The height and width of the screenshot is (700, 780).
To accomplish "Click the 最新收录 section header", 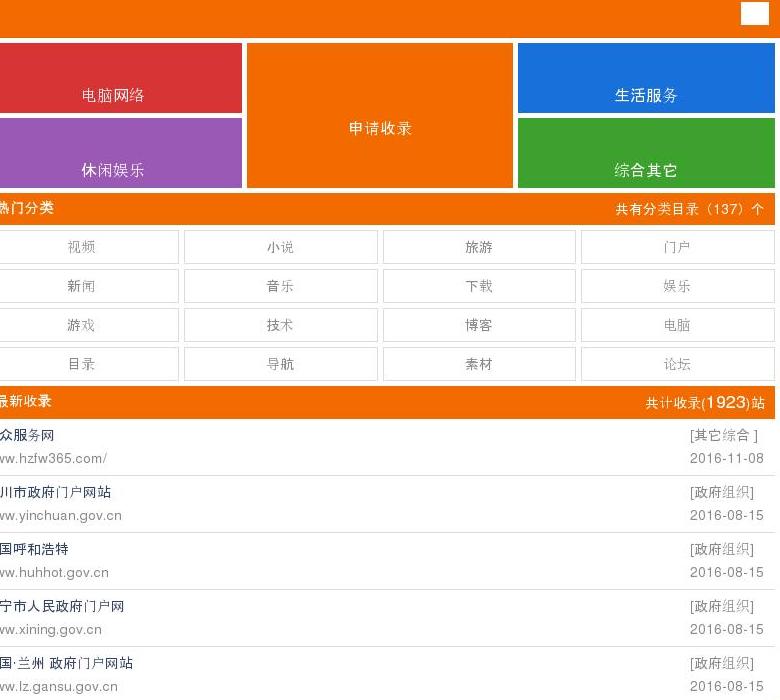I will point(25,401).
